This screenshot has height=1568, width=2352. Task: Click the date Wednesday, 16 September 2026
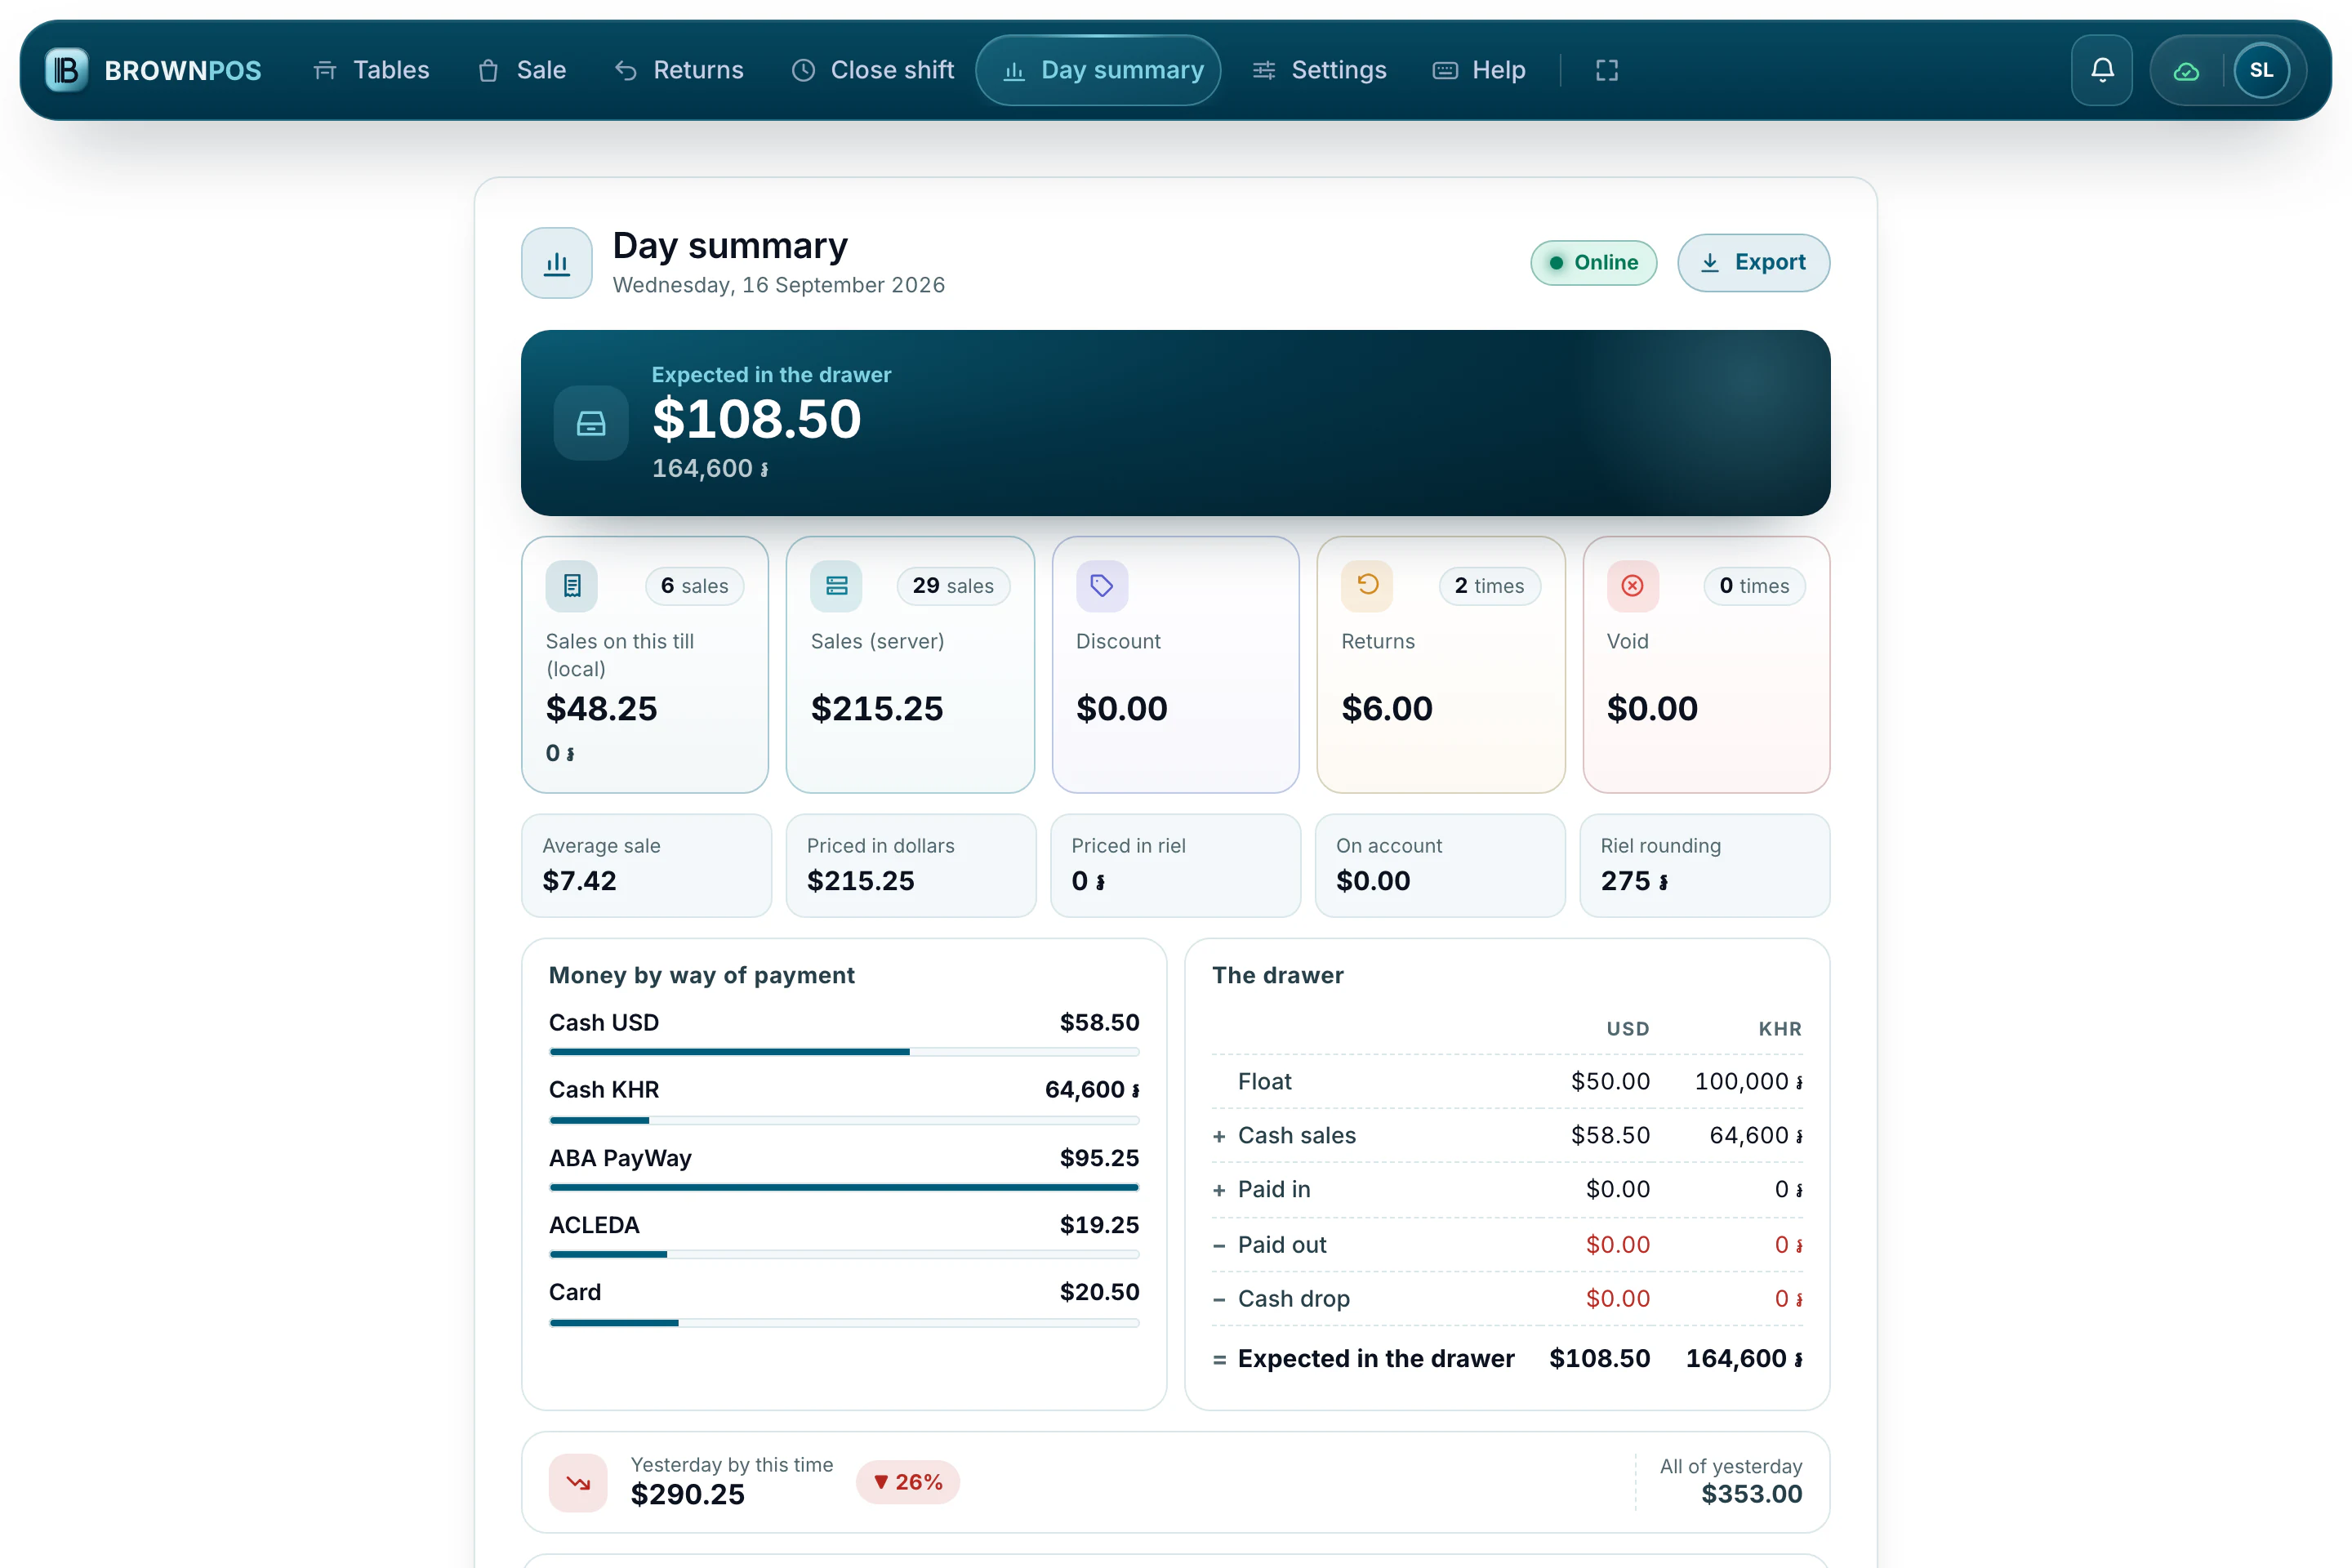(778, 285)
